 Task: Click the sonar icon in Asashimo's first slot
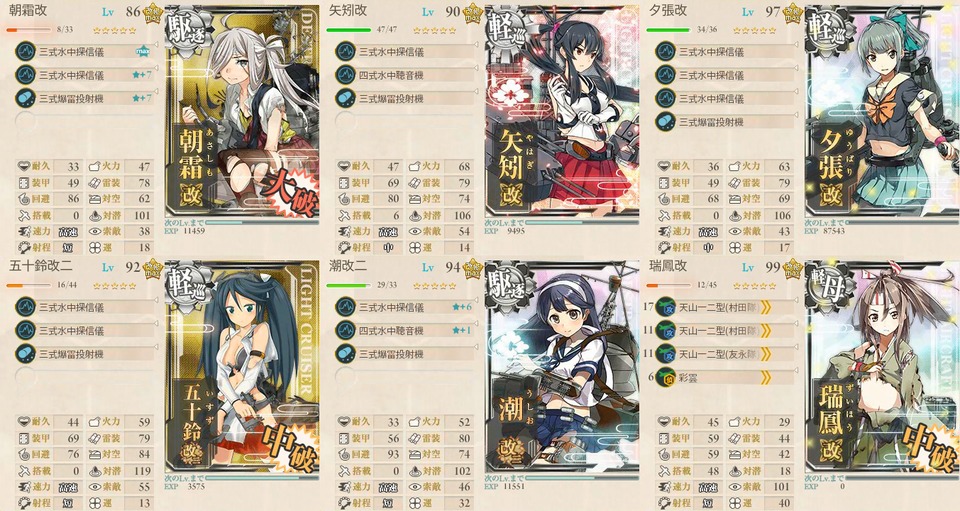pos(26,51)
